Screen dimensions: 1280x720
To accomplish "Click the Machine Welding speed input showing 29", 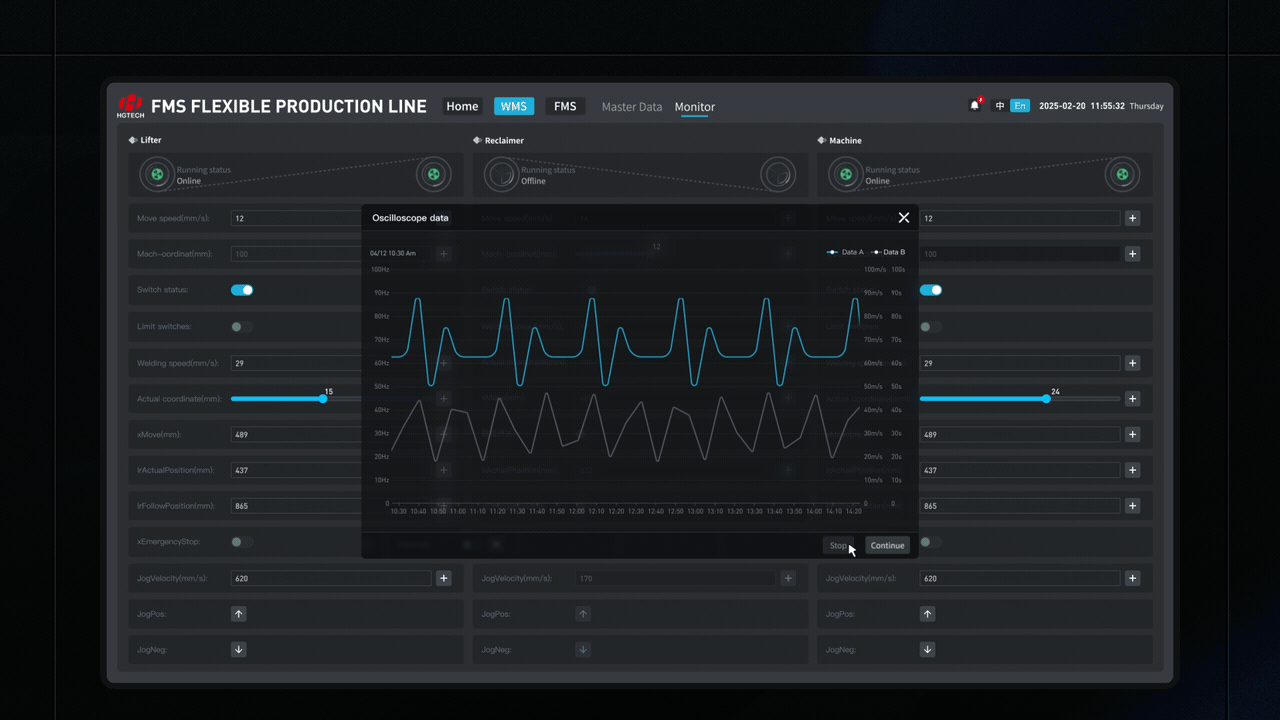I will 1020,363.
